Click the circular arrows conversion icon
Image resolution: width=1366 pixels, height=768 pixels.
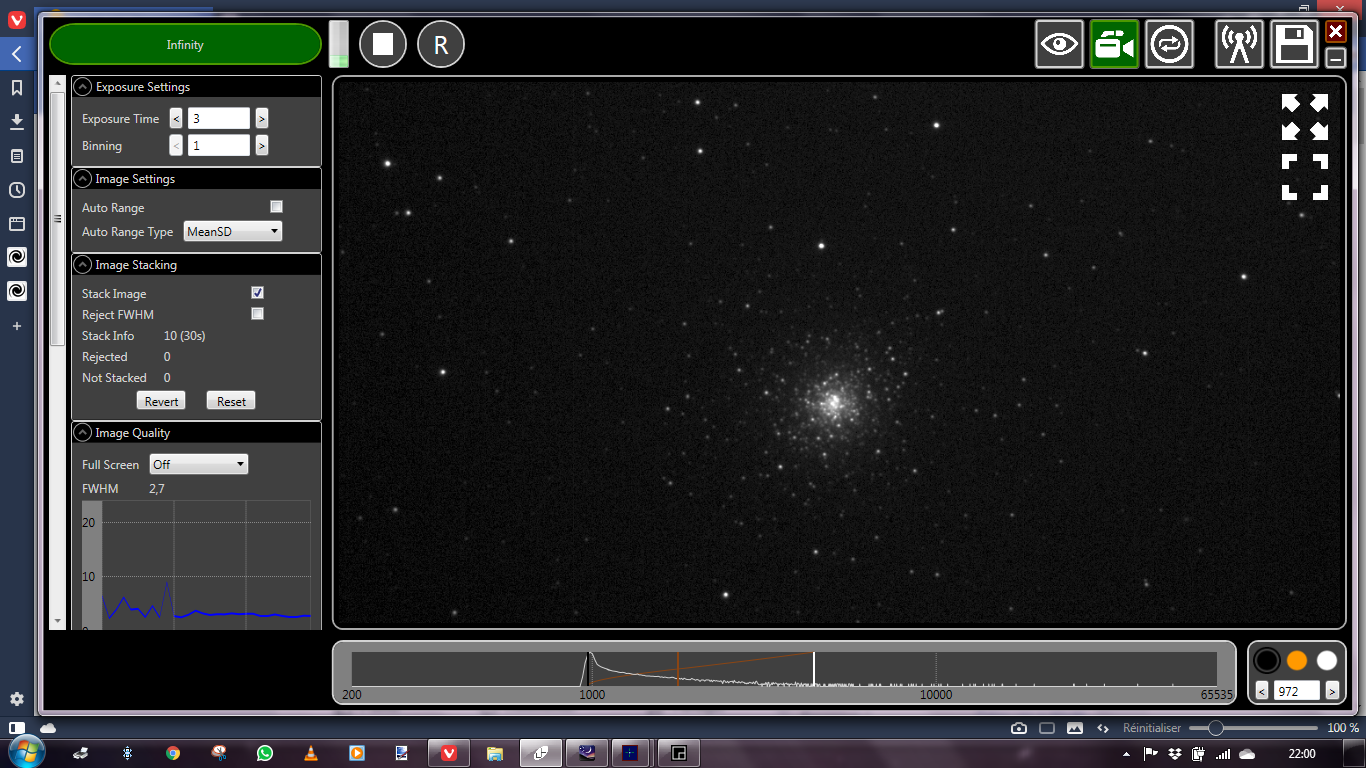[1170, 45]
